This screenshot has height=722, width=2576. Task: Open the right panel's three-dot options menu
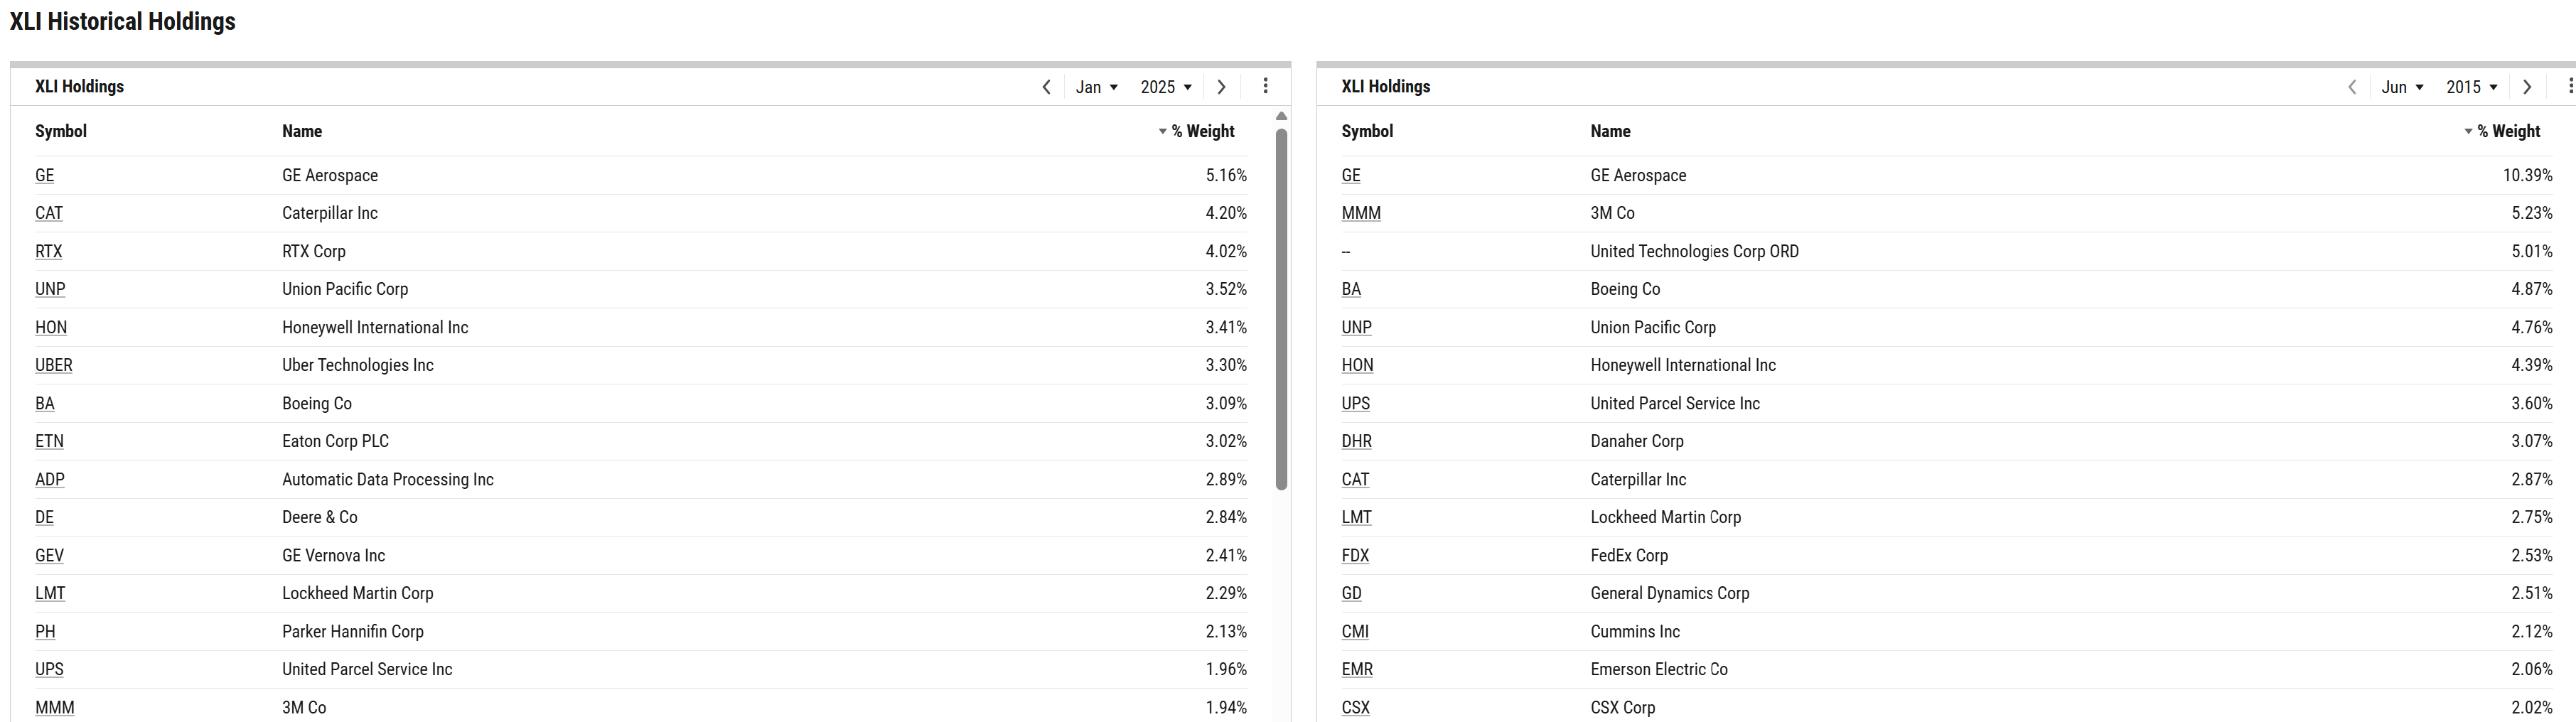tap(2570, 86)
